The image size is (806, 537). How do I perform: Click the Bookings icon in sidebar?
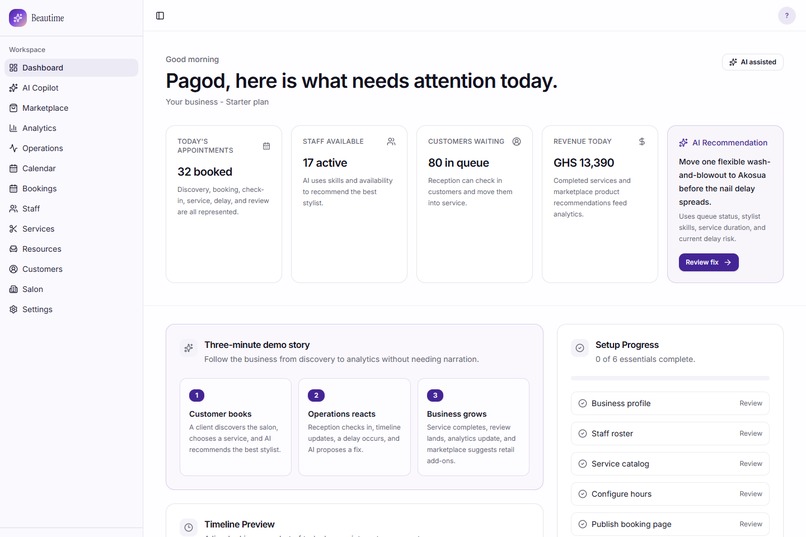pos(13,189)
